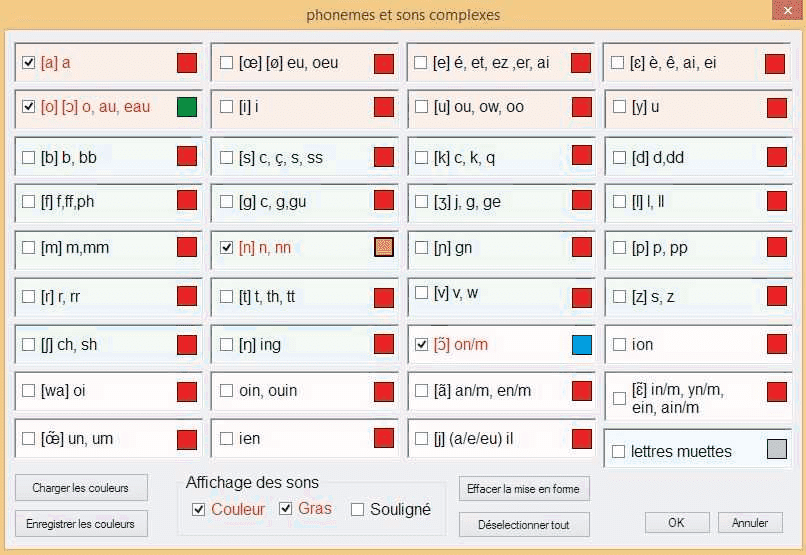Screen dimensions: 806x555
Task: Click Effacer la mise en forme
Action: coord(525,488)
